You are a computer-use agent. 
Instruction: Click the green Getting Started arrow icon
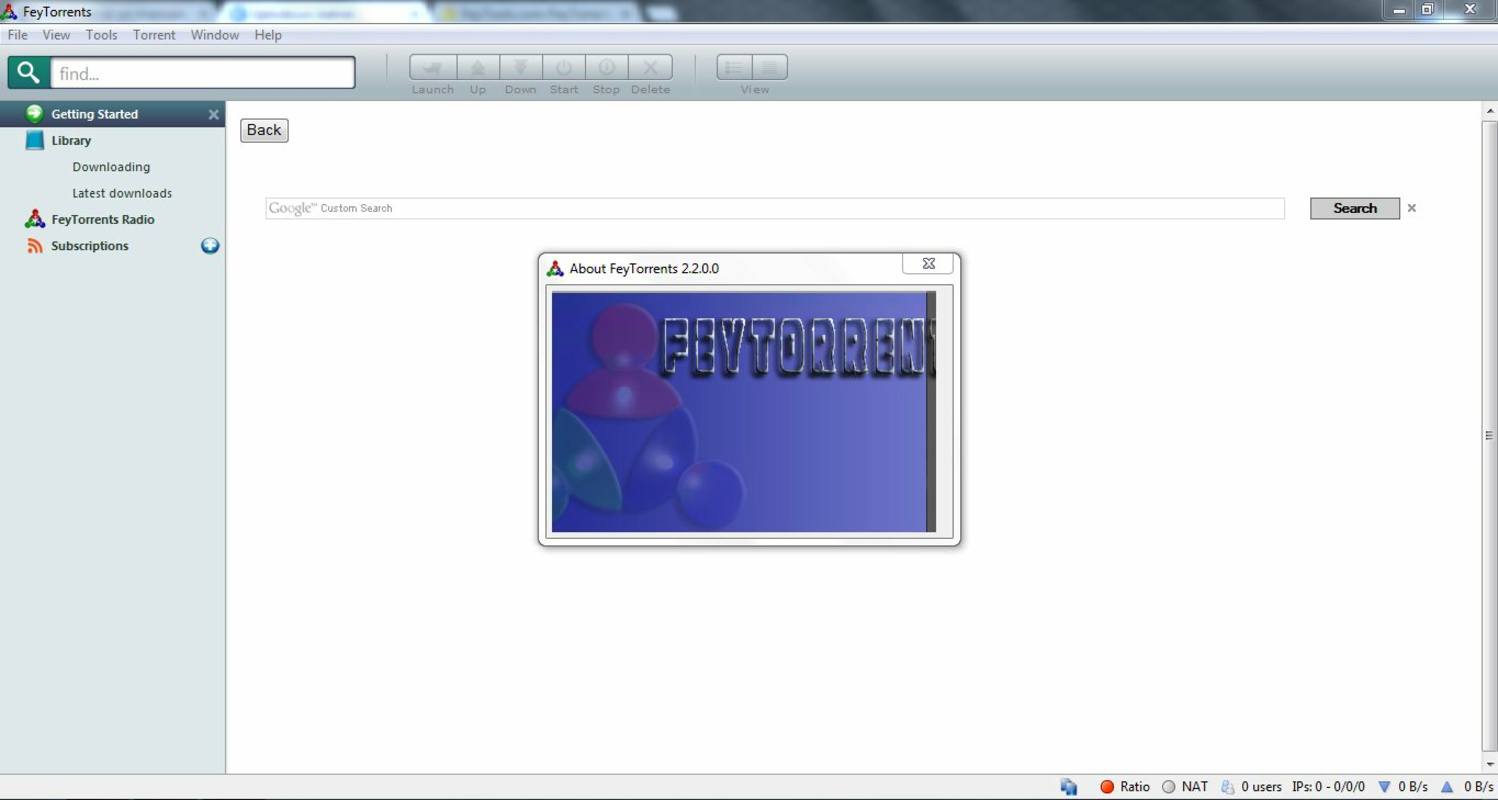[35, 113]
